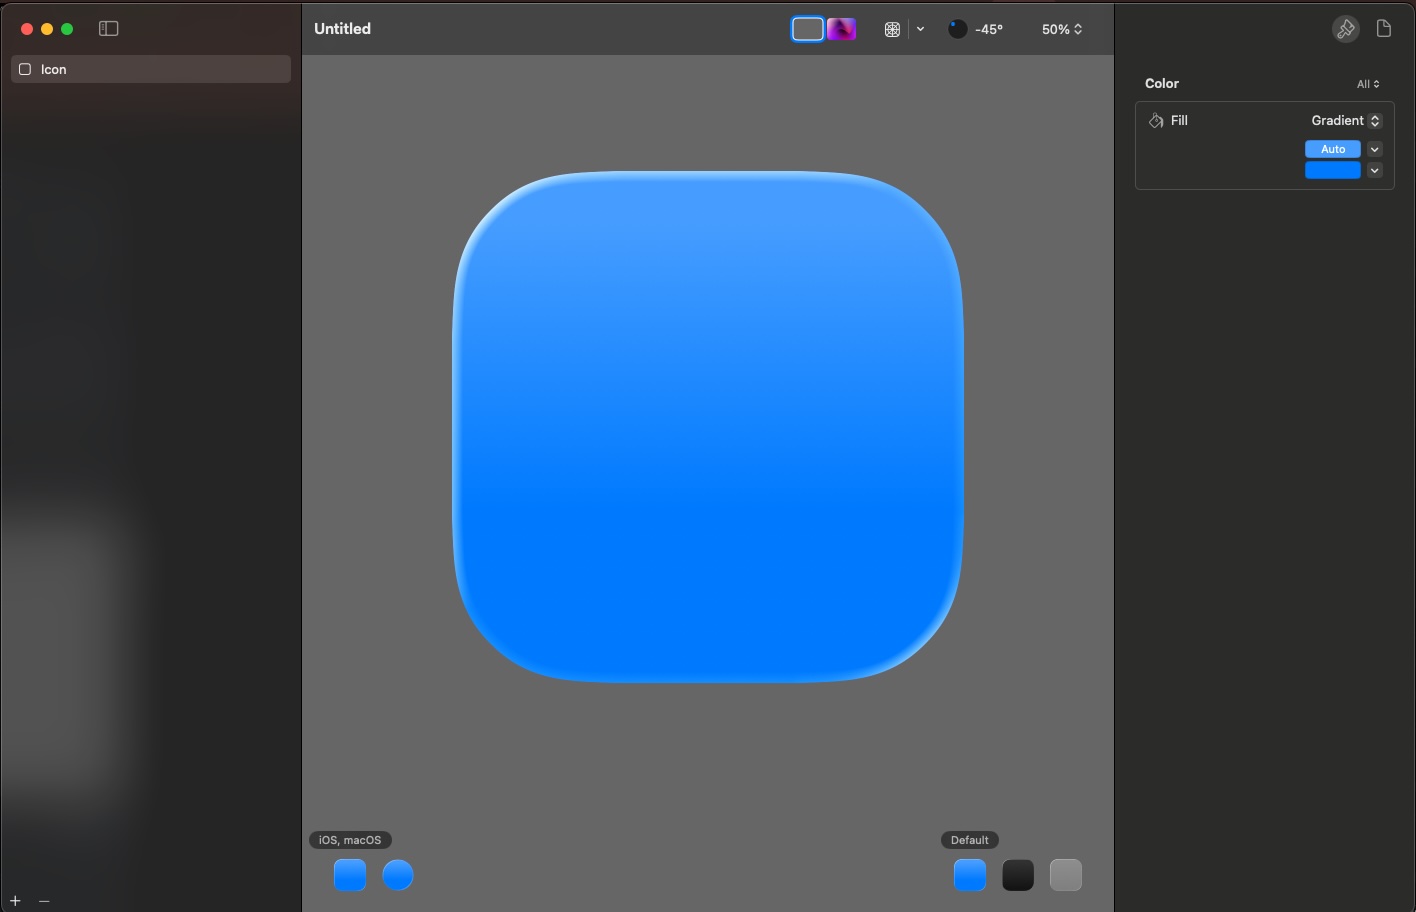Viewport: 1416px width, 912px height.
Task: Toggle the sidebar visibility
Action: pos(108,28)
